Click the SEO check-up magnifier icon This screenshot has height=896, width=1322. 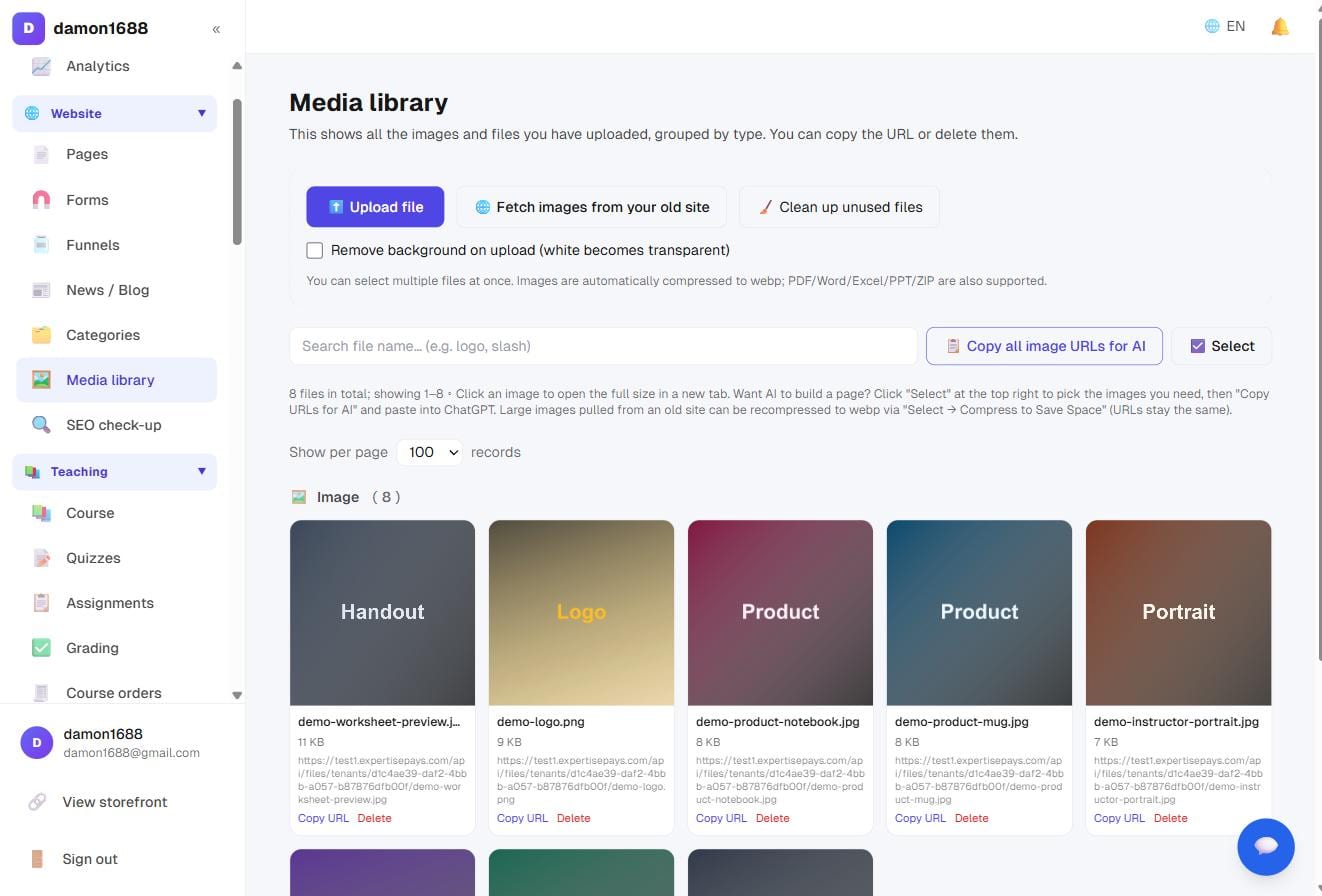pyautogui.click(x=41, y=425)
